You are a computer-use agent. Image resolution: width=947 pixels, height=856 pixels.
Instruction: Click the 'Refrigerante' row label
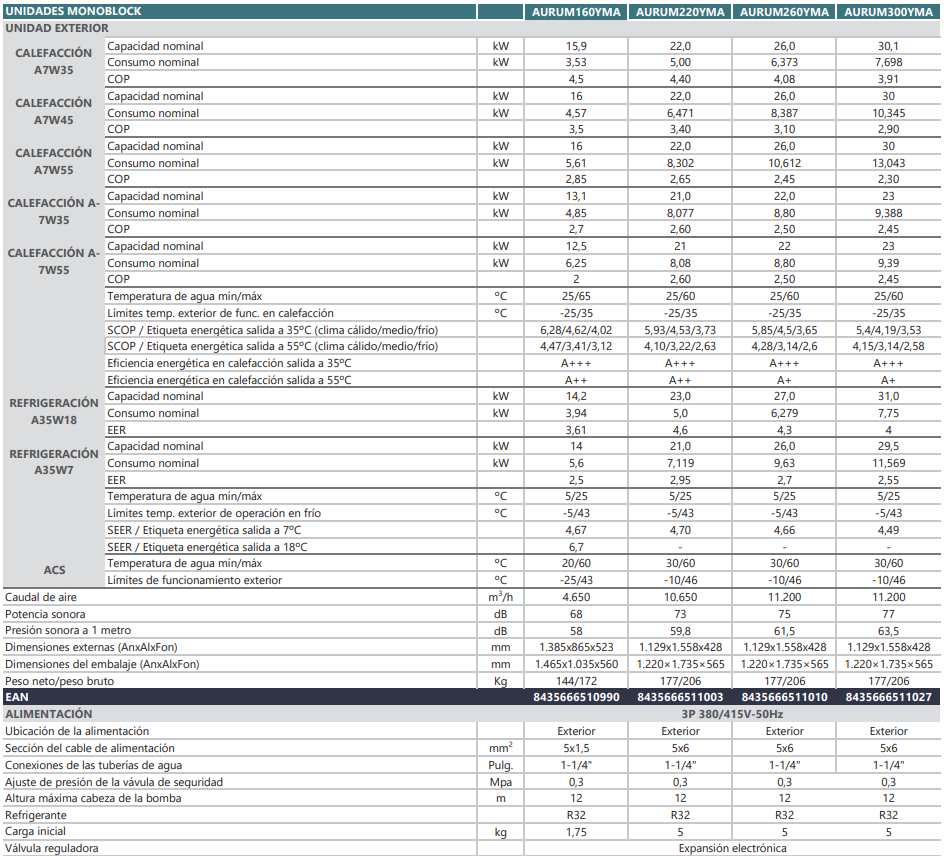(36, 816)
